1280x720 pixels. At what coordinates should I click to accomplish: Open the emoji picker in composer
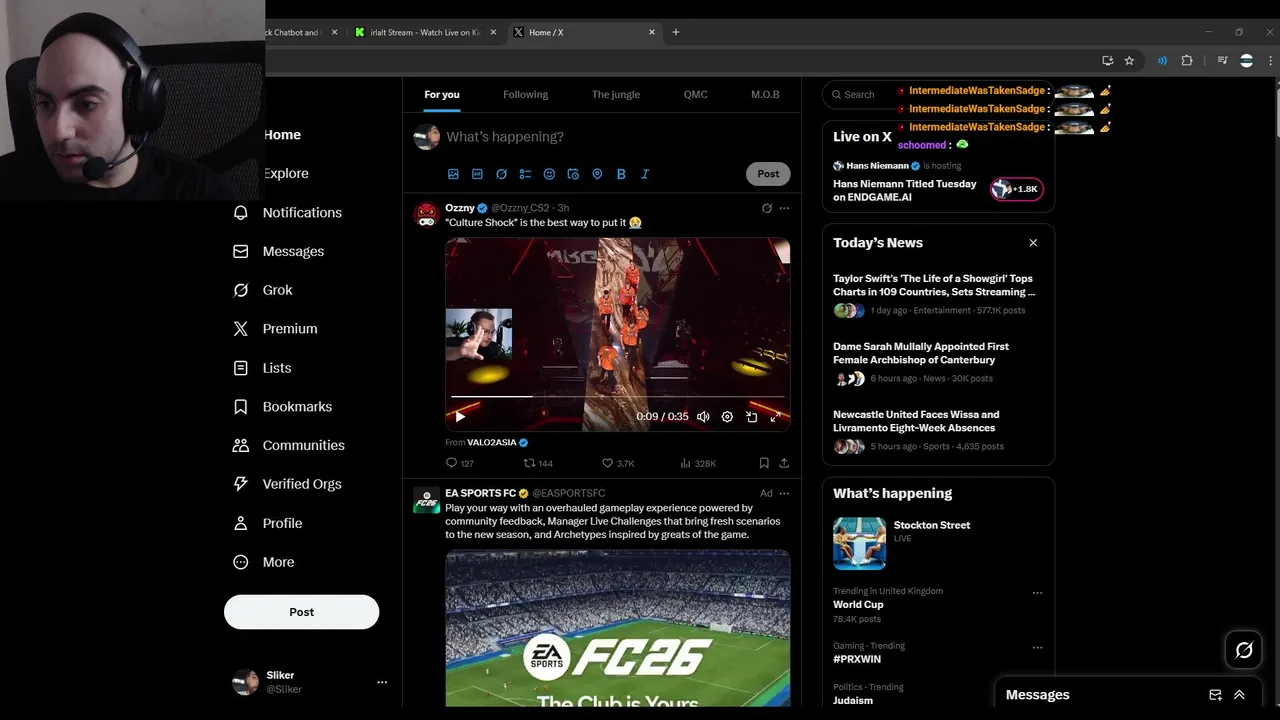[x=549, y=174]
